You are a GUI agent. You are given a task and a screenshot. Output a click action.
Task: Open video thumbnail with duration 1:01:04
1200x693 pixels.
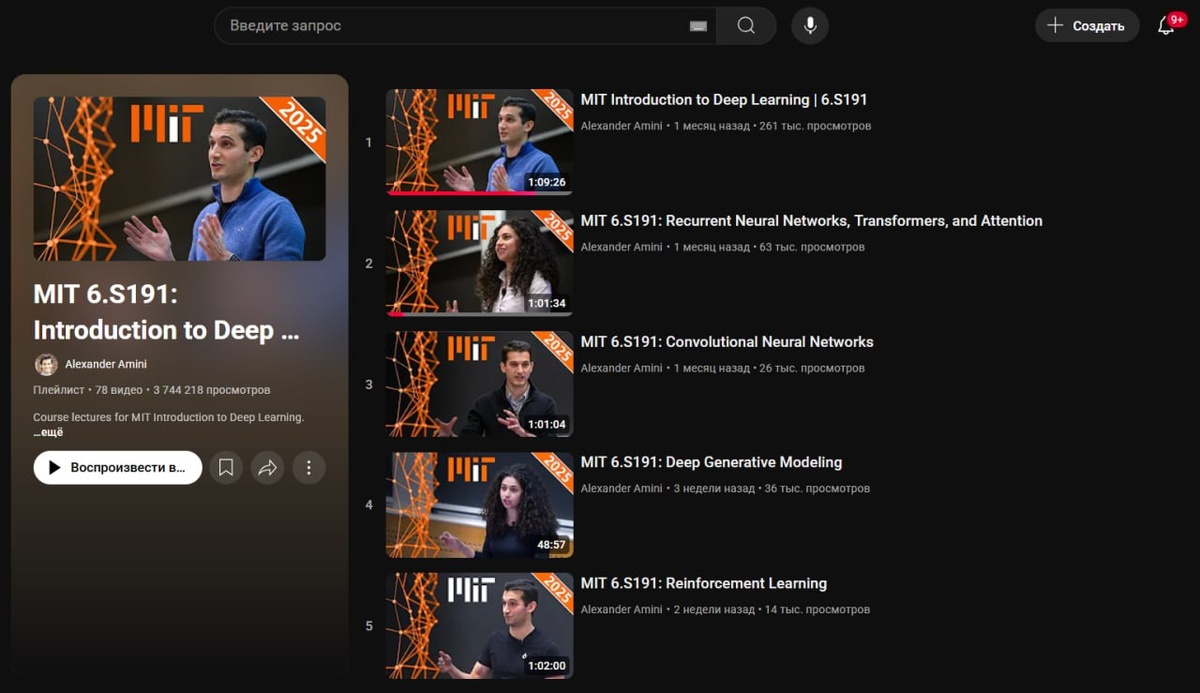pyautogui.click(x=480, y=384)
